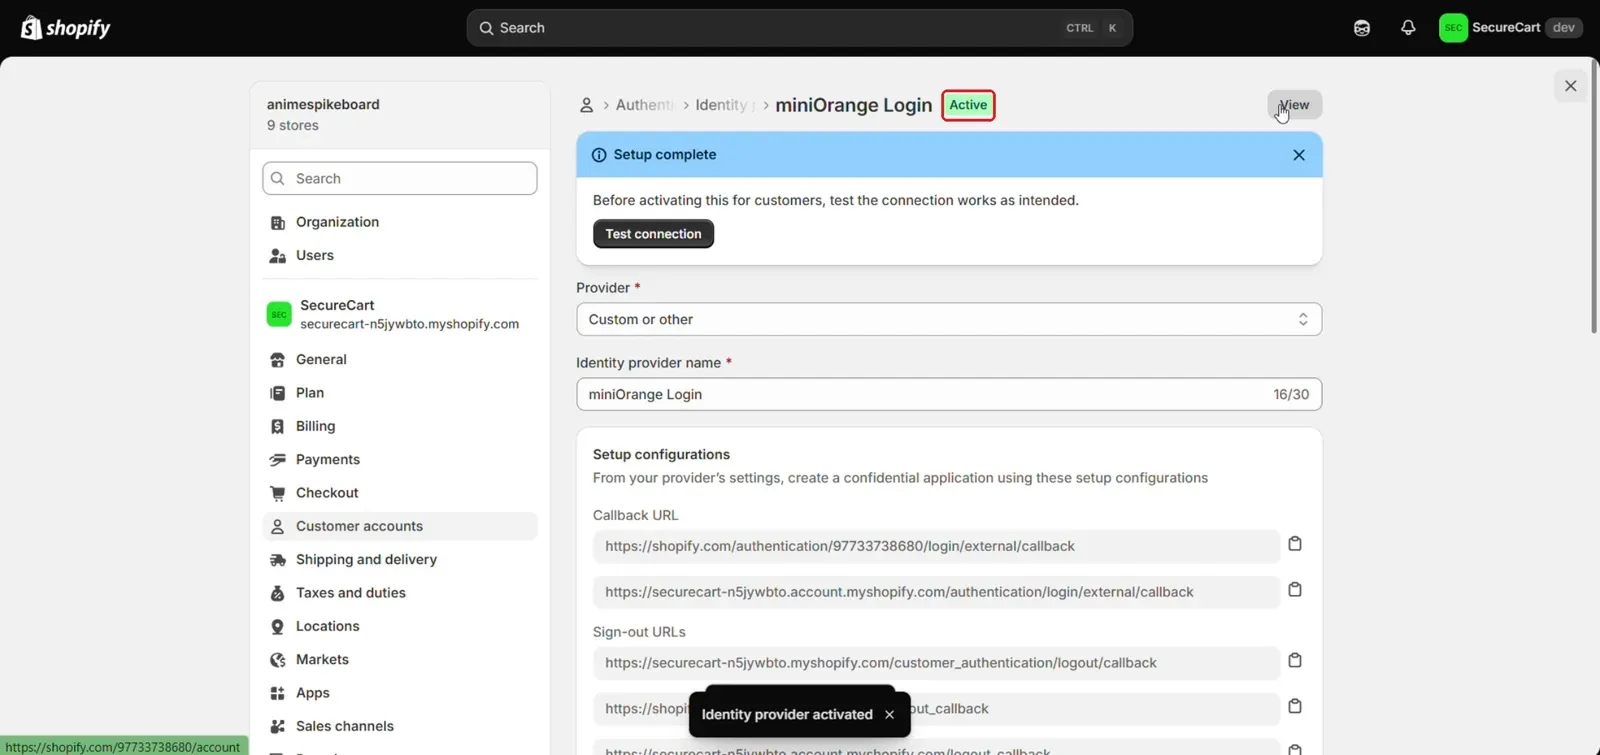Go to Authentication breadcrumb
This screenshot has width=1600, height=755.
645,105
